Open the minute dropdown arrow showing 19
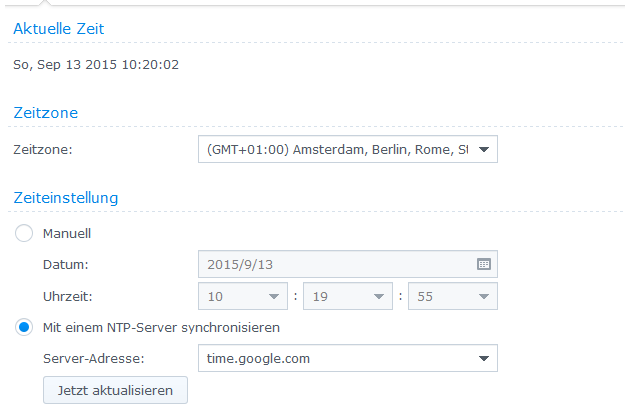 coord(379,296)
